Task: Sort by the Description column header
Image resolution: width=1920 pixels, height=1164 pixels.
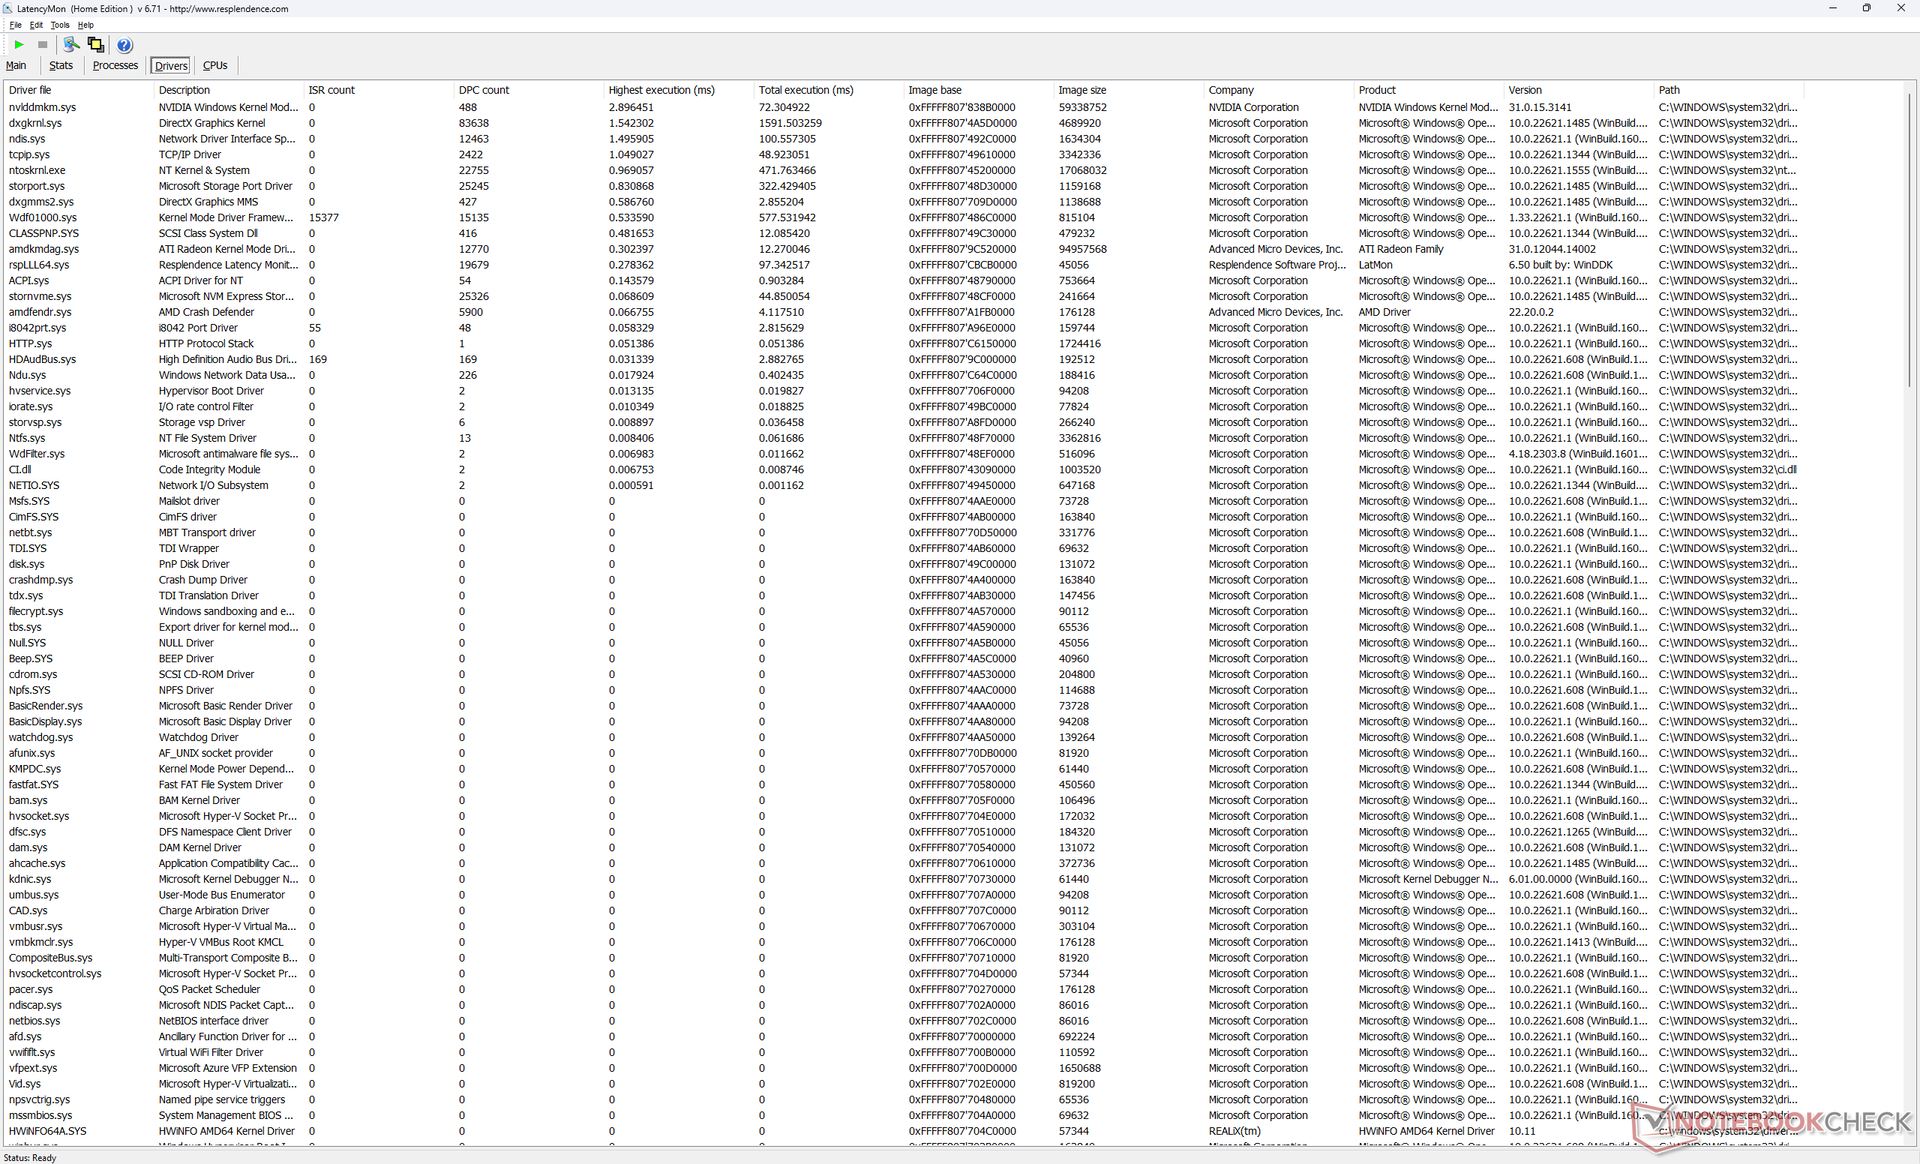Action: [229, 90]
